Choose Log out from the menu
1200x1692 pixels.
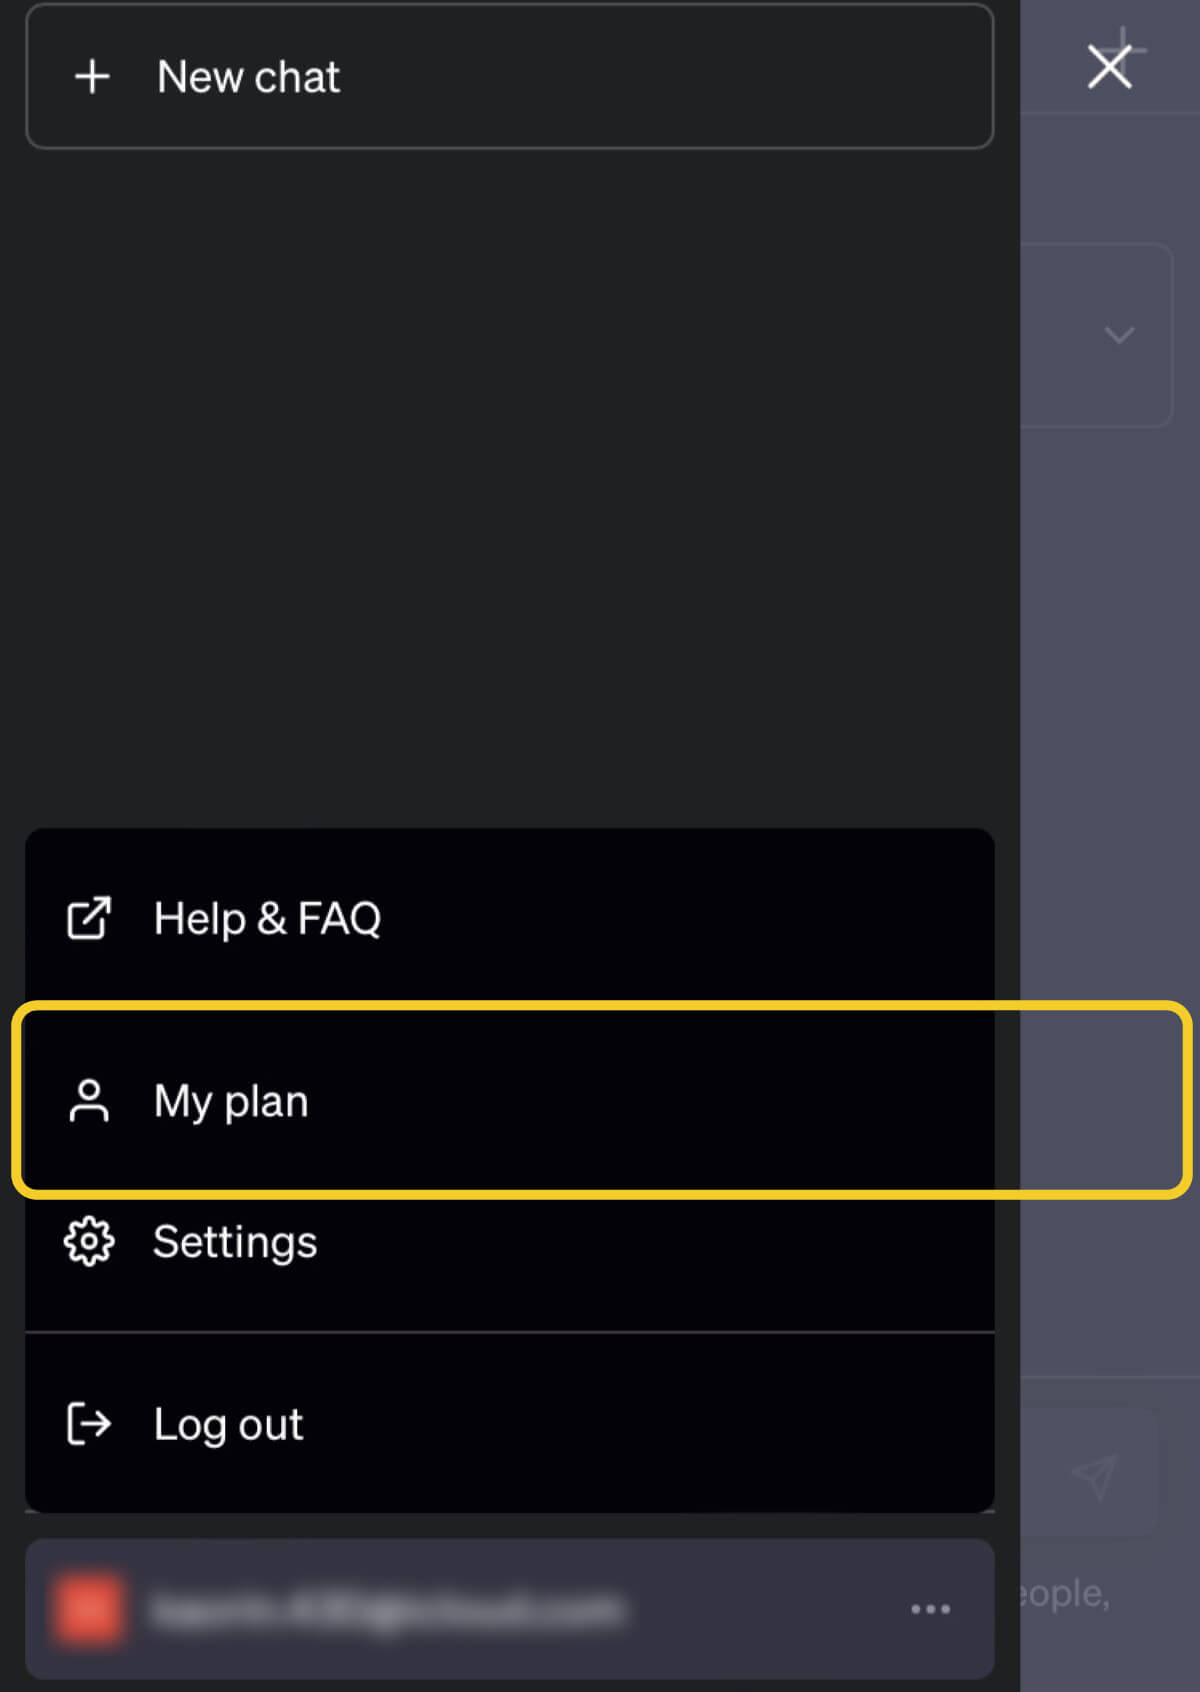pyautogui.click(x=228, y=1424)
